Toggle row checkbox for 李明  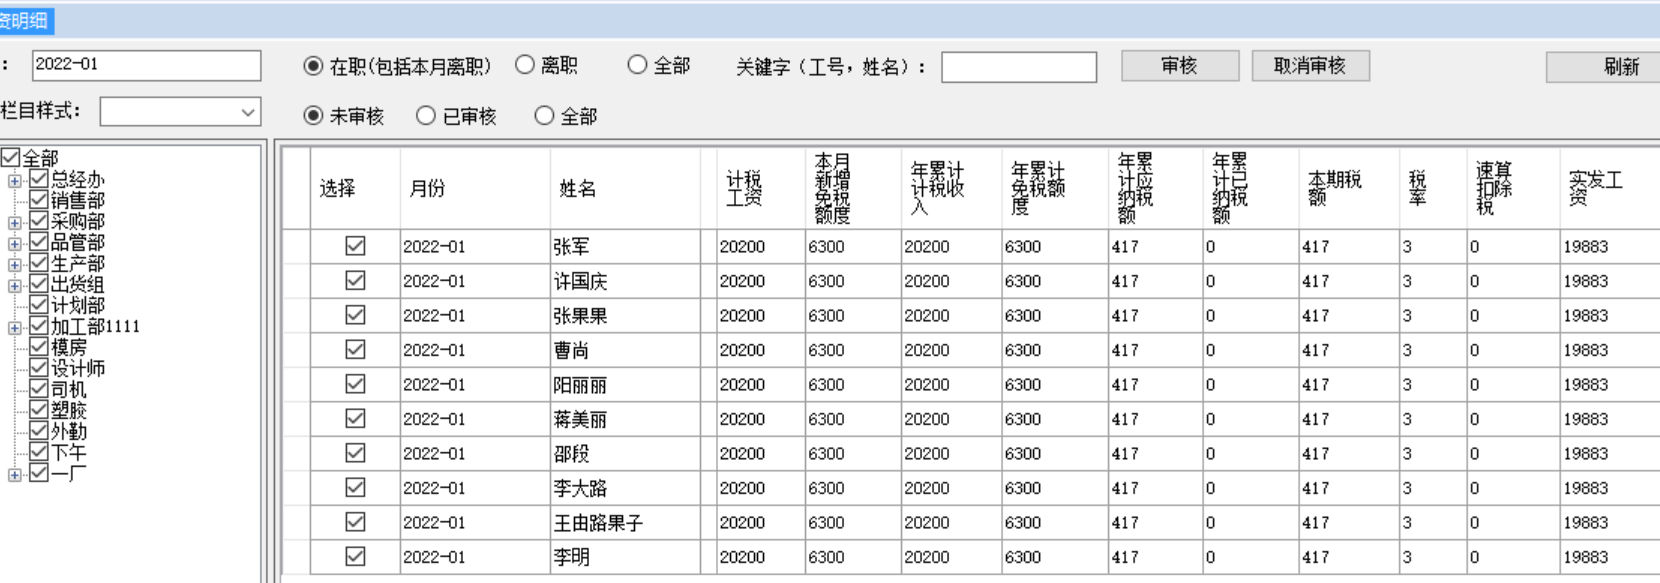(355, 557)
